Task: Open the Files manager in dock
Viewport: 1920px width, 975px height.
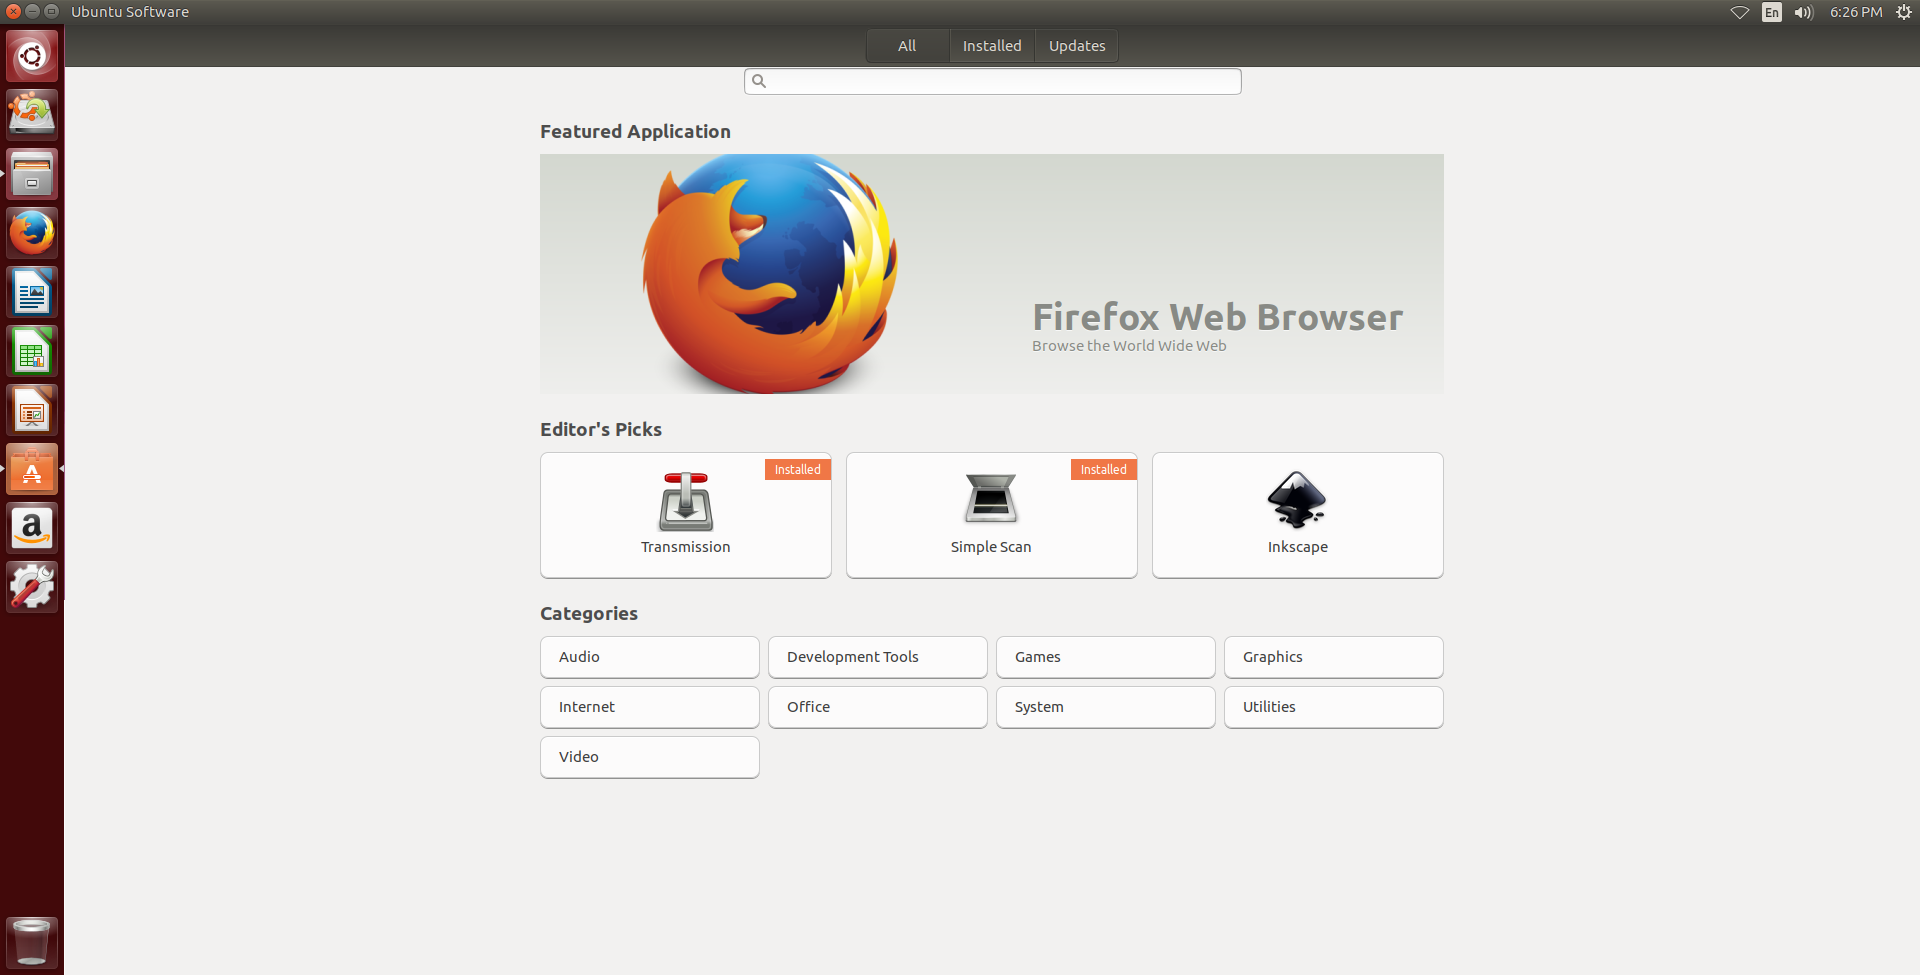Action: pos(32,174)
